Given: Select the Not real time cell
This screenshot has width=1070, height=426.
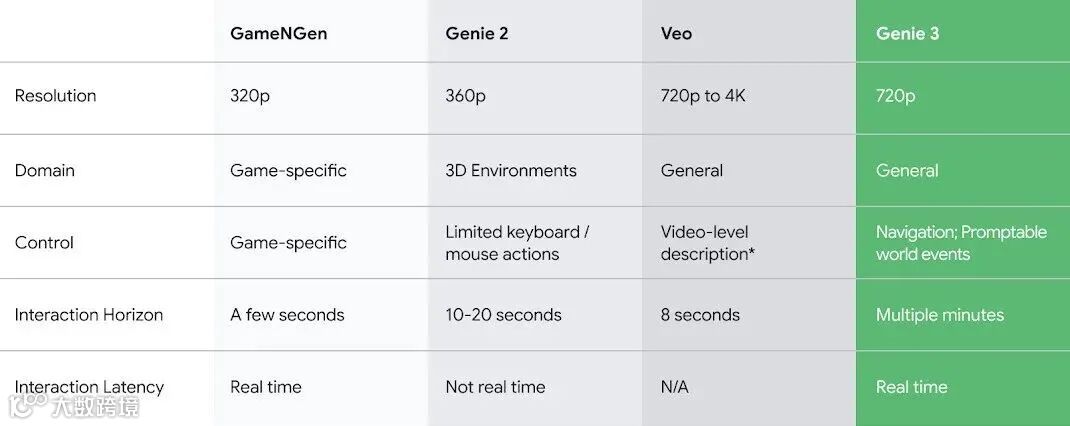Looking at the screenshot, I should [x=495, y=387].
